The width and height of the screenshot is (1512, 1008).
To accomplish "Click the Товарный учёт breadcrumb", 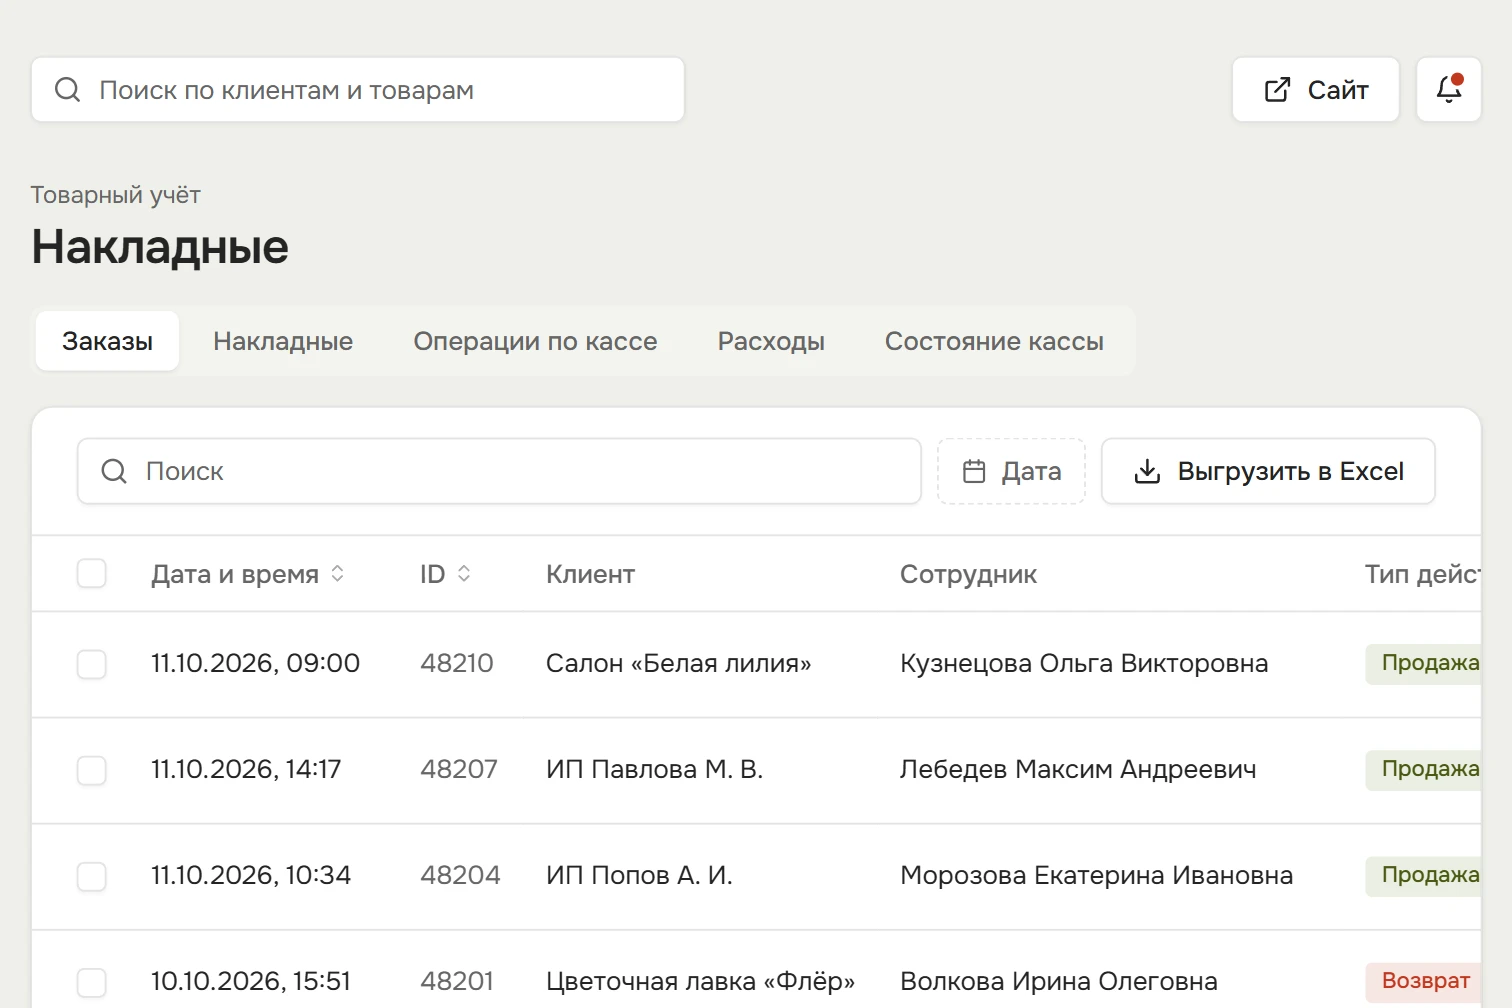I will click(115, 195).
